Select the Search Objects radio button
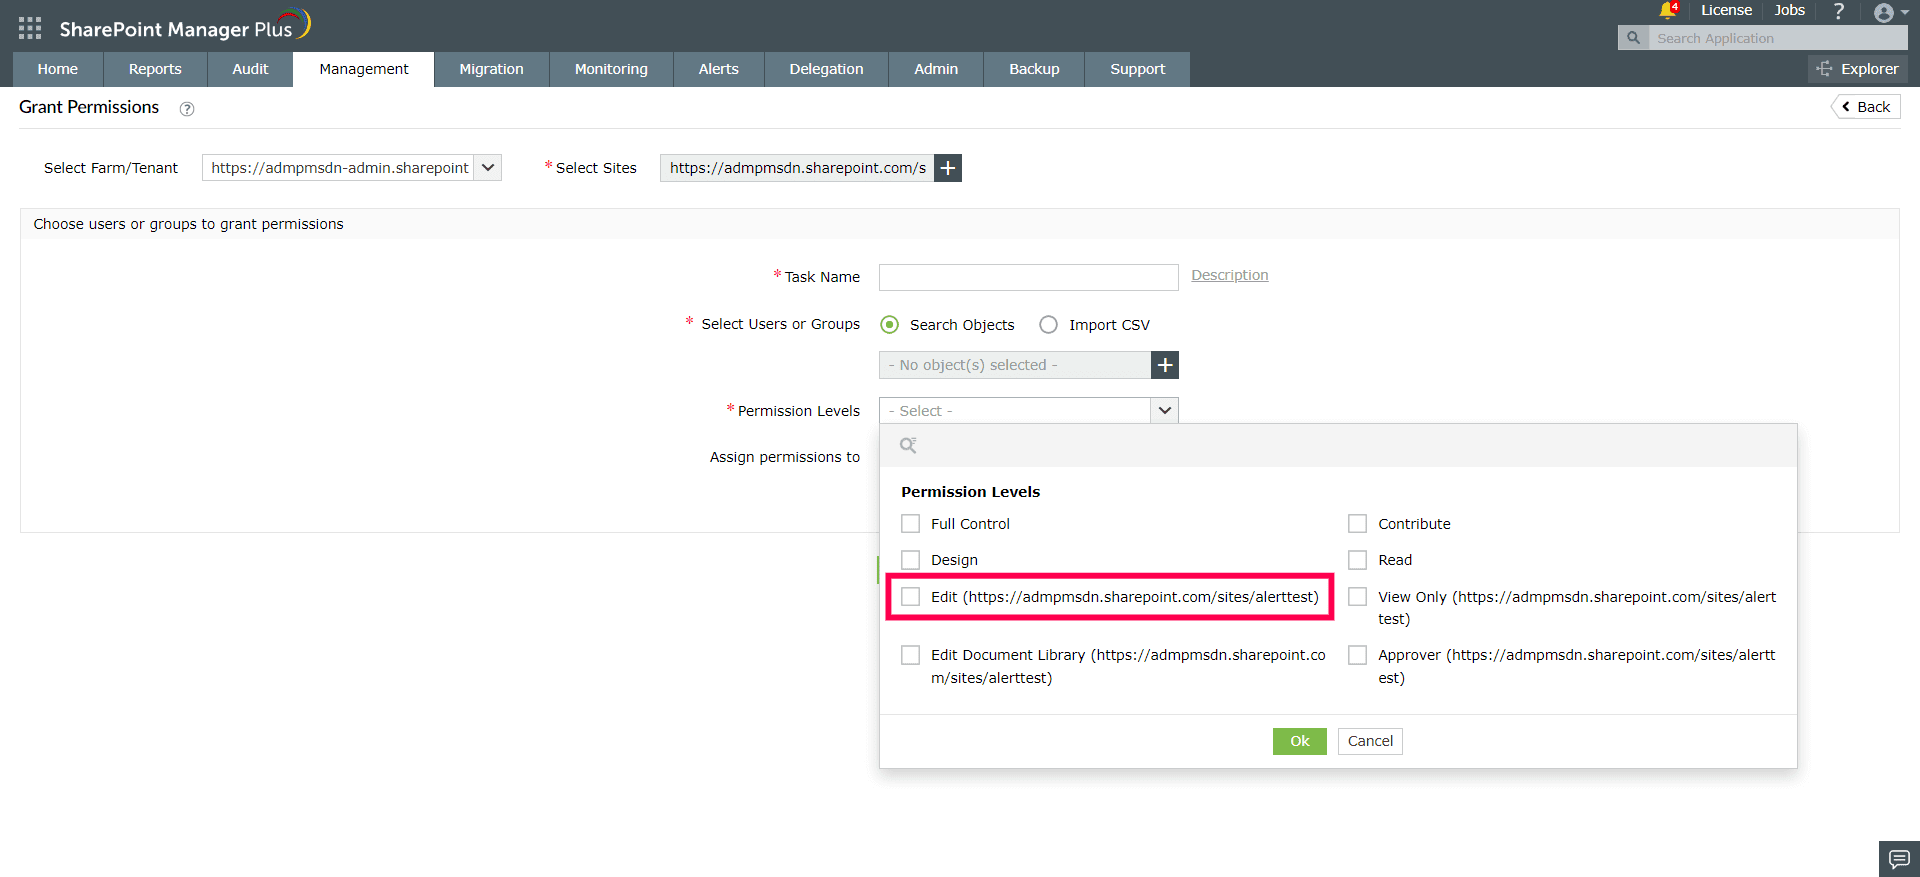This screenshot has width=1920, height=877. click(x=889, y=325)
